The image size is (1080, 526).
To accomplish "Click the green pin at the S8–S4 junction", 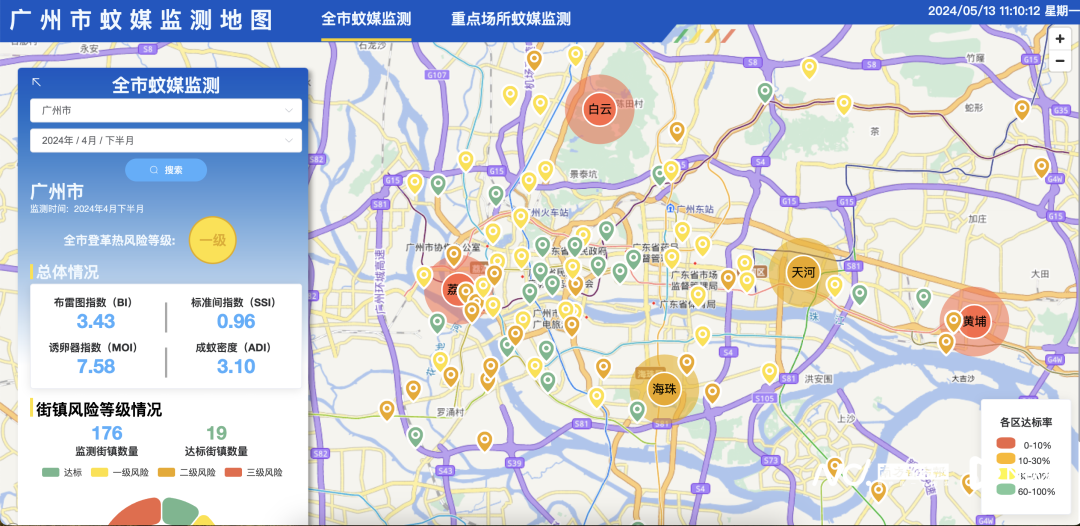I will 765,92.
